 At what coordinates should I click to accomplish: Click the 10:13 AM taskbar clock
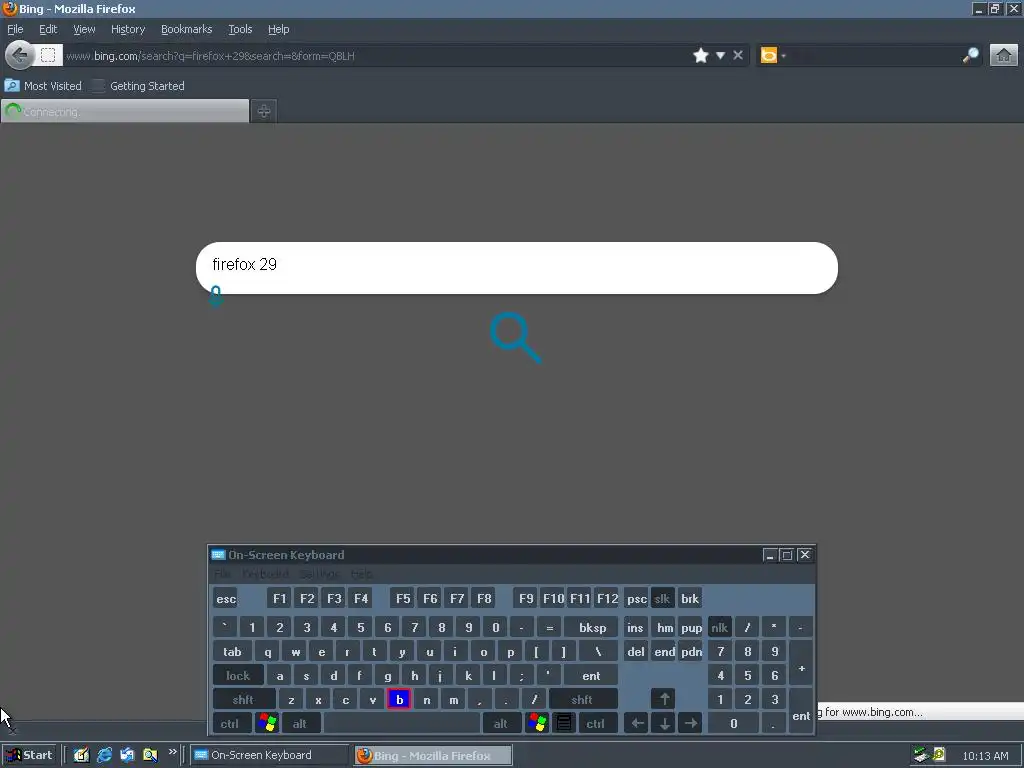coord(985,756)
